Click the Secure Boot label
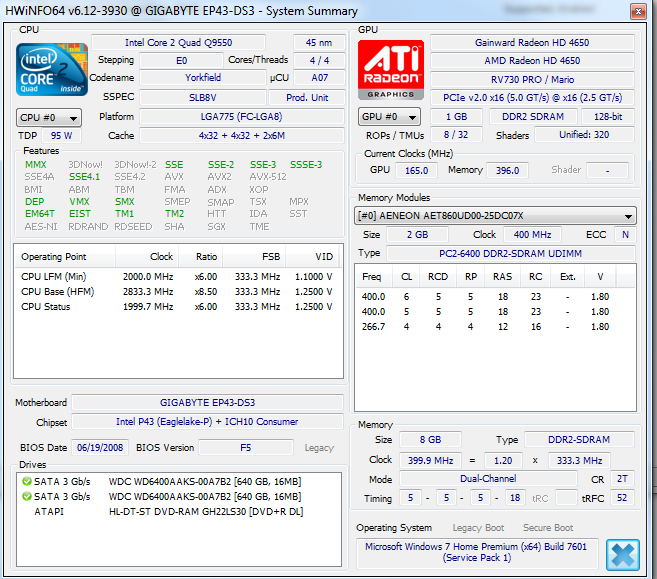The image size is (657, 579). tap(548, 528)
